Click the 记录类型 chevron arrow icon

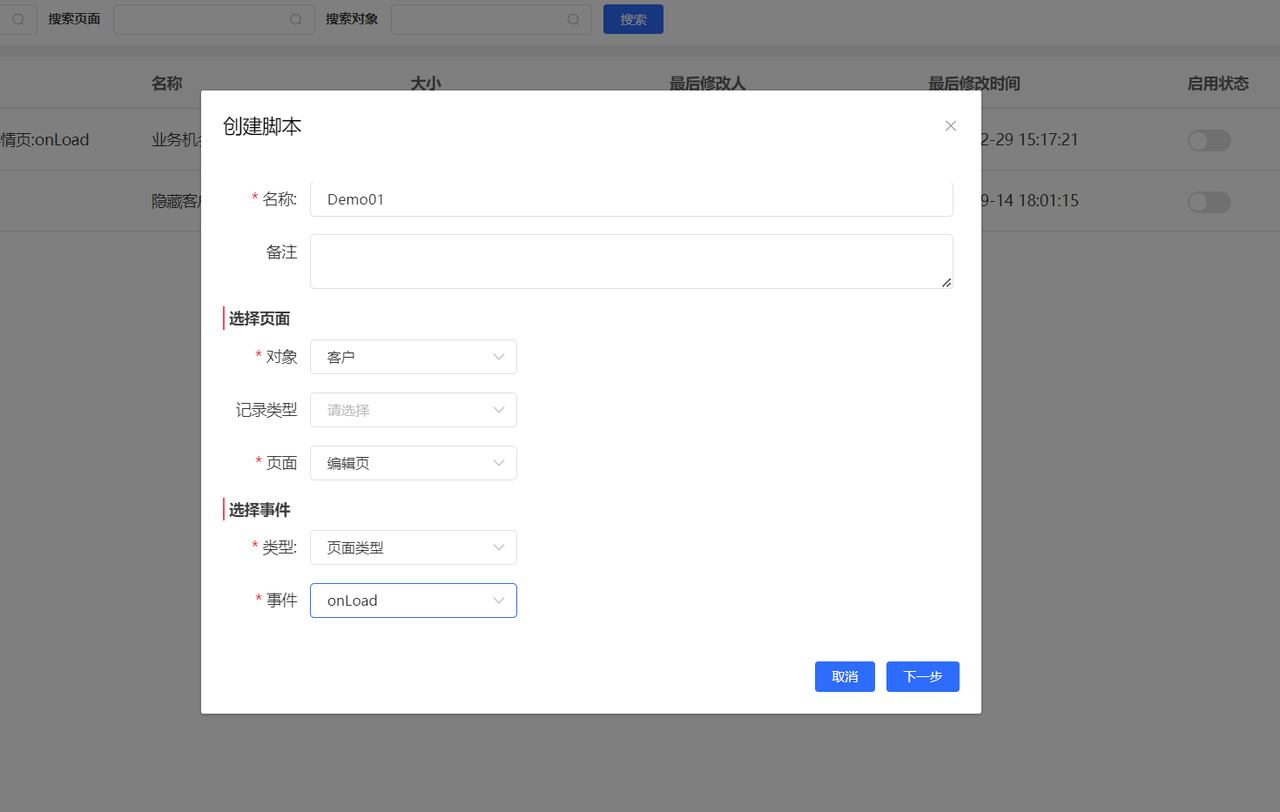coord(499,410)
